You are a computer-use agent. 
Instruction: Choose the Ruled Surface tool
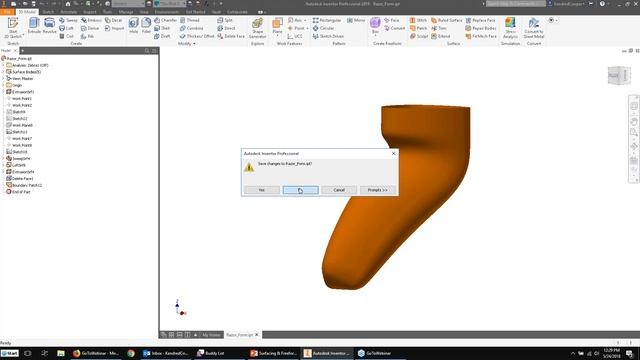point(447,20)
